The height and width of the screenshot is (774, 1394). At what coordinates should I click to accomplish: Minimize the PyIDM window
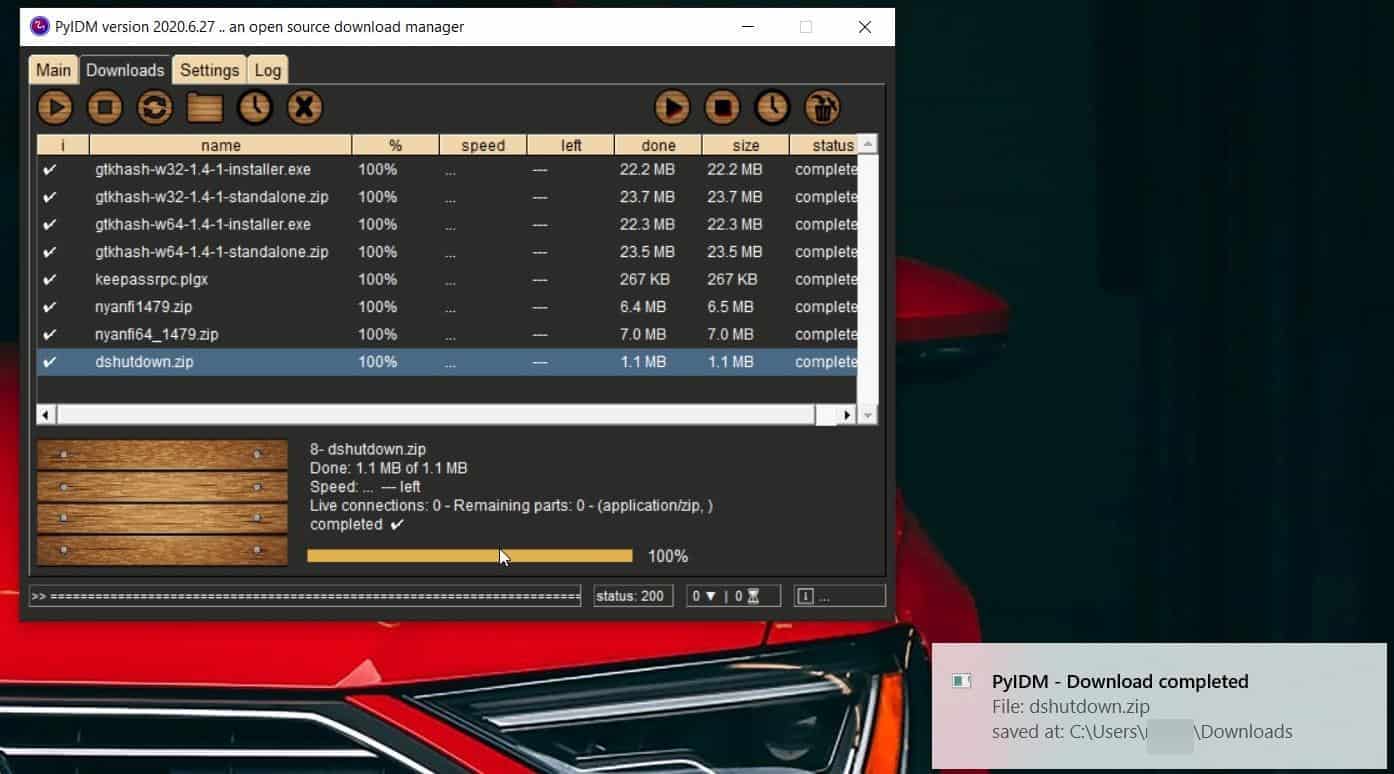coord(746,27)
